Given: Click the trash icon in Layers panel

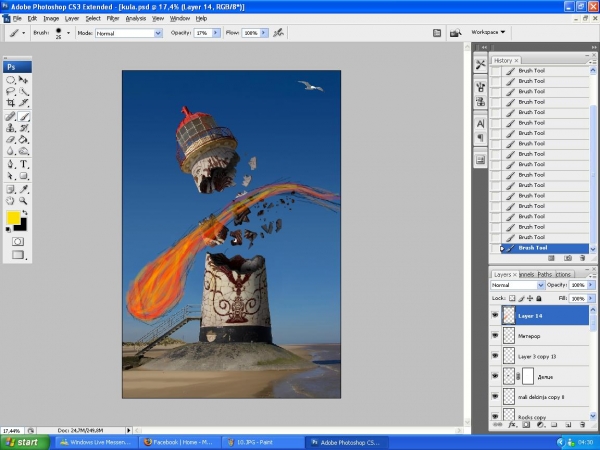Looking at the screenshot, I should point(582,425).
